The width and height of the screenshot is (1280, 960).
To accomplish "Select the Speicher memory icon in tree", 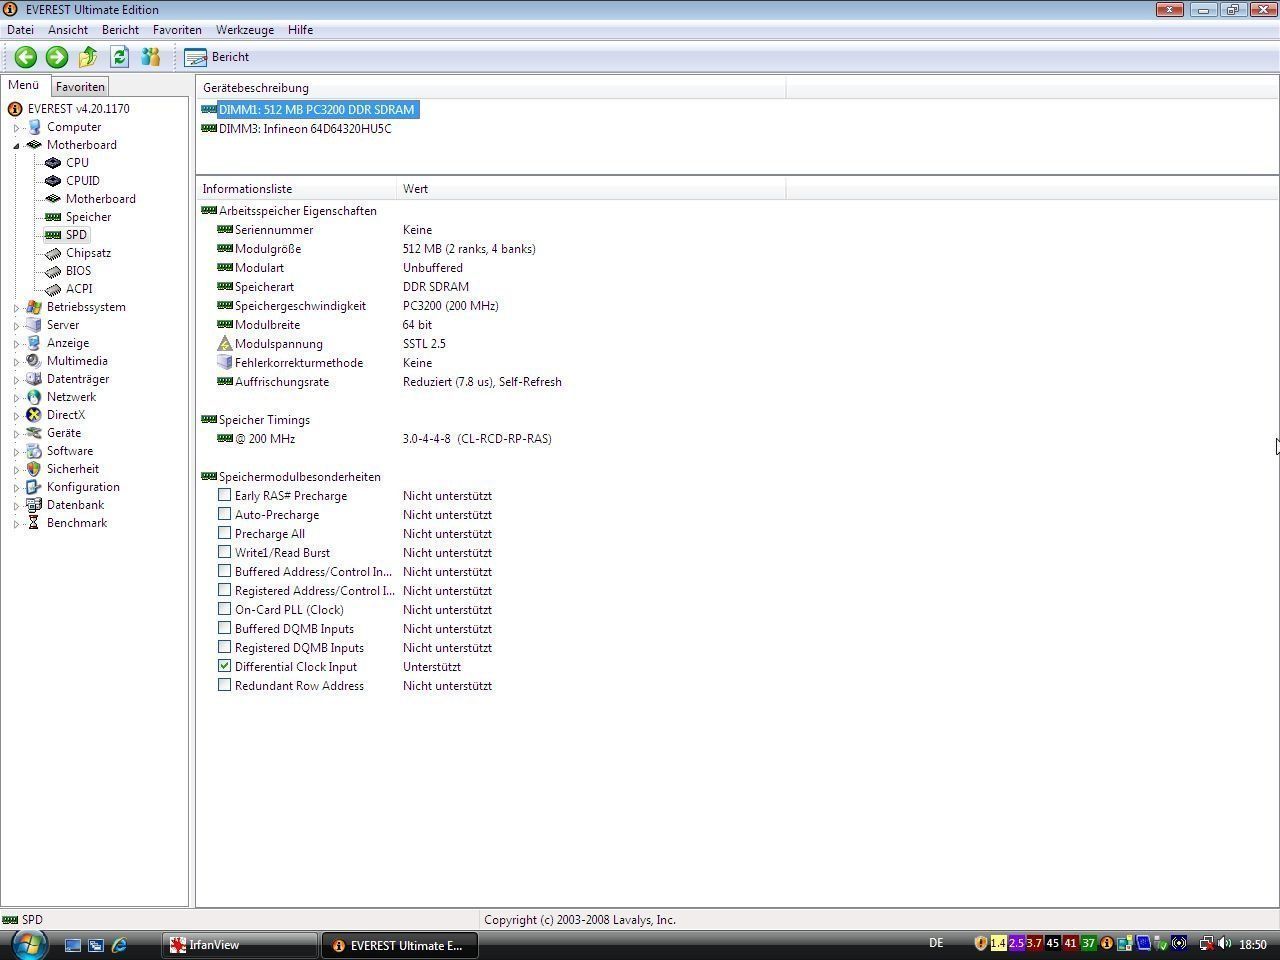I will pos(53,217).
